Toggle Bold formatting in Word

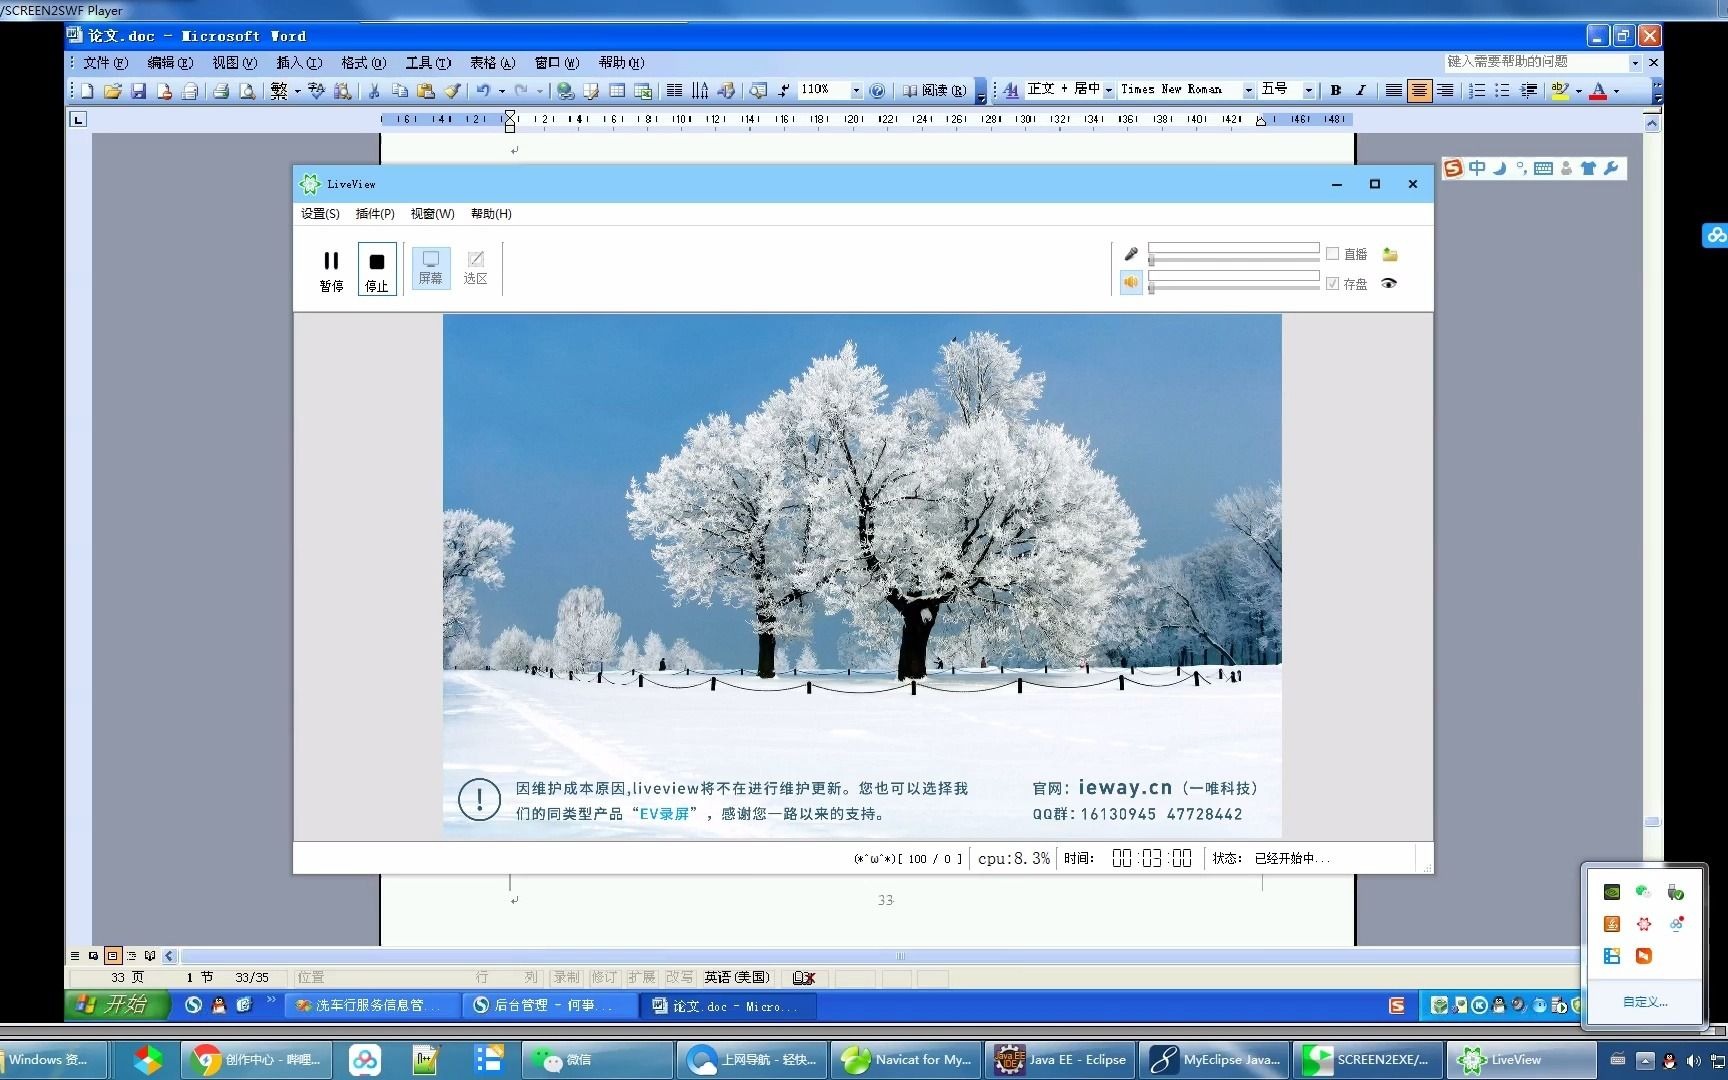pyautogui.click(x=1335, y=91)
